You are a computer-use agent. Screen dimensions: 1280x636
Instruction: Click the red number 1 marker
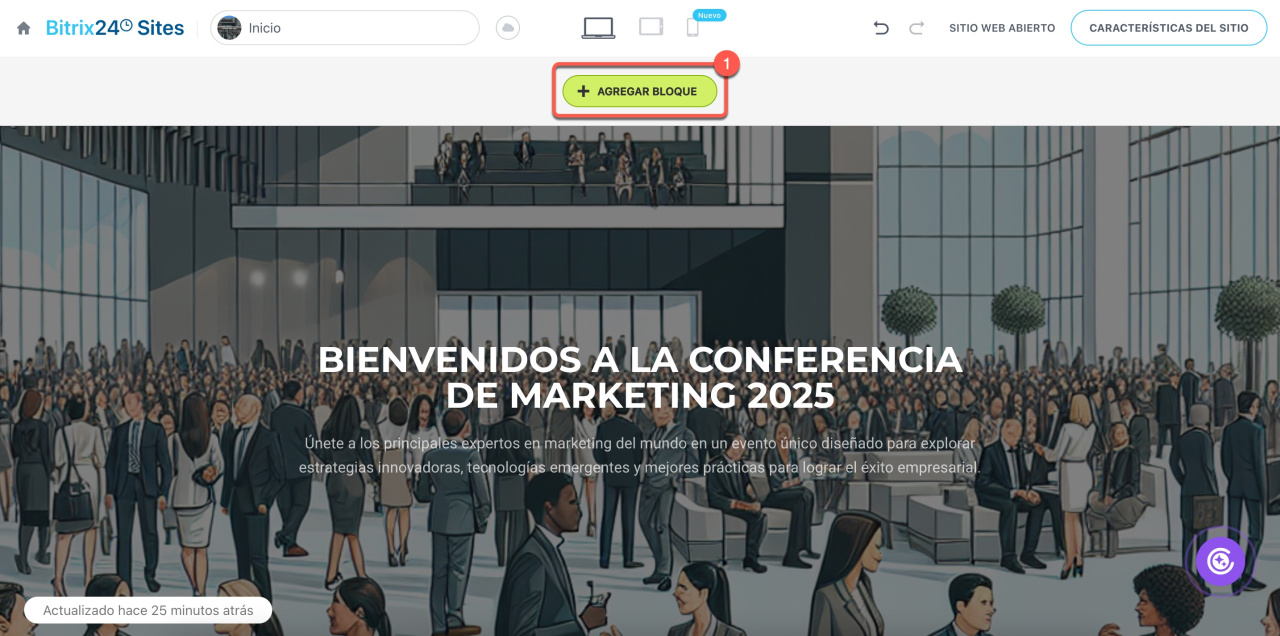coord(728,63)
